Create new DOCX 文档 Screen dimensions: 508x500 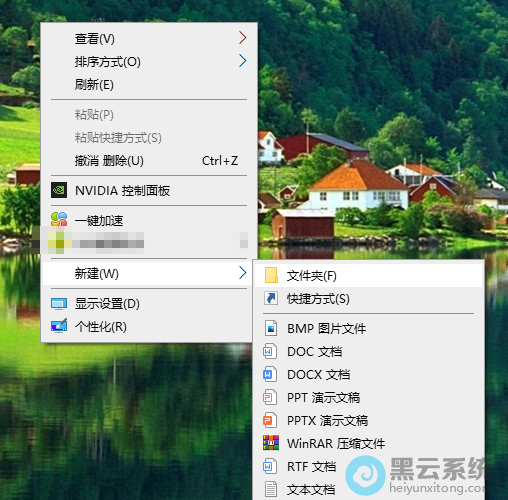coord(368,374)
